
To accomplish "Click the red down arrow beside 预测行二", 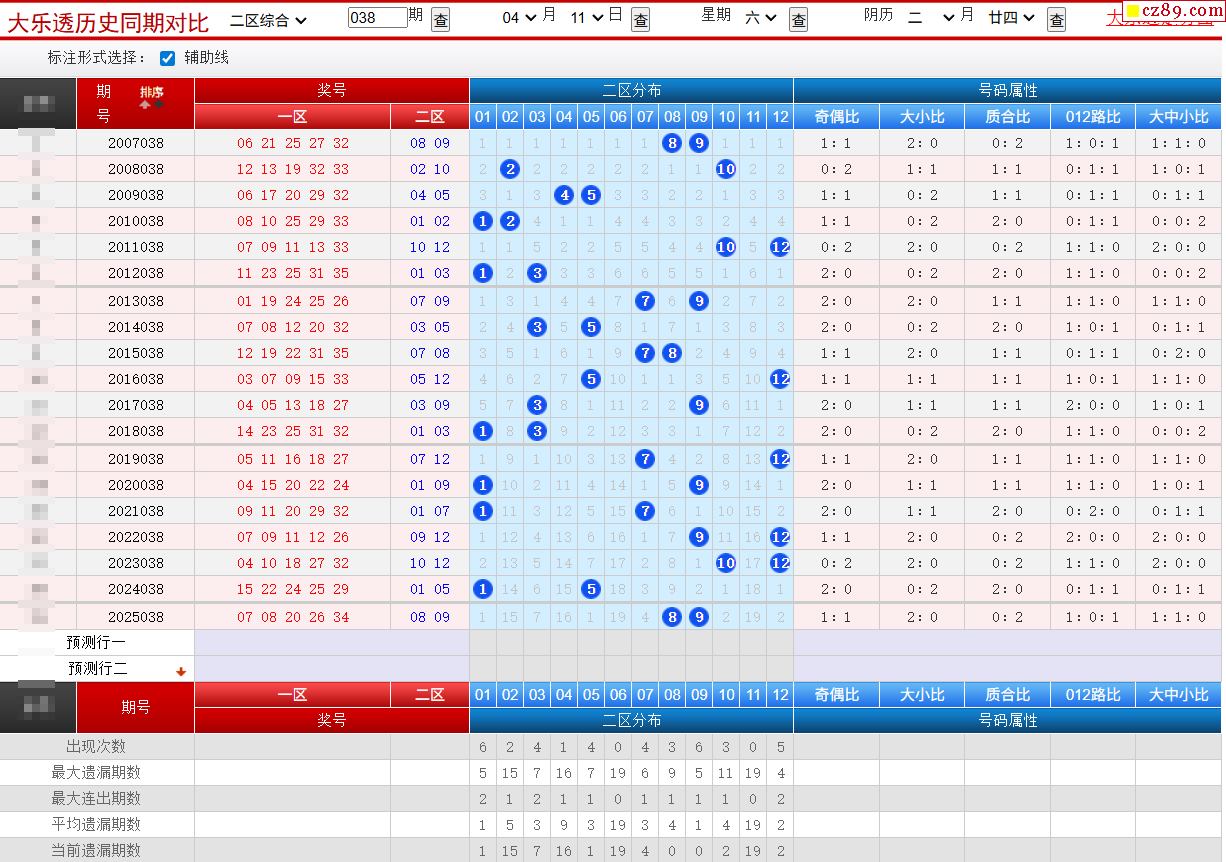I will [x=181, y=671].
